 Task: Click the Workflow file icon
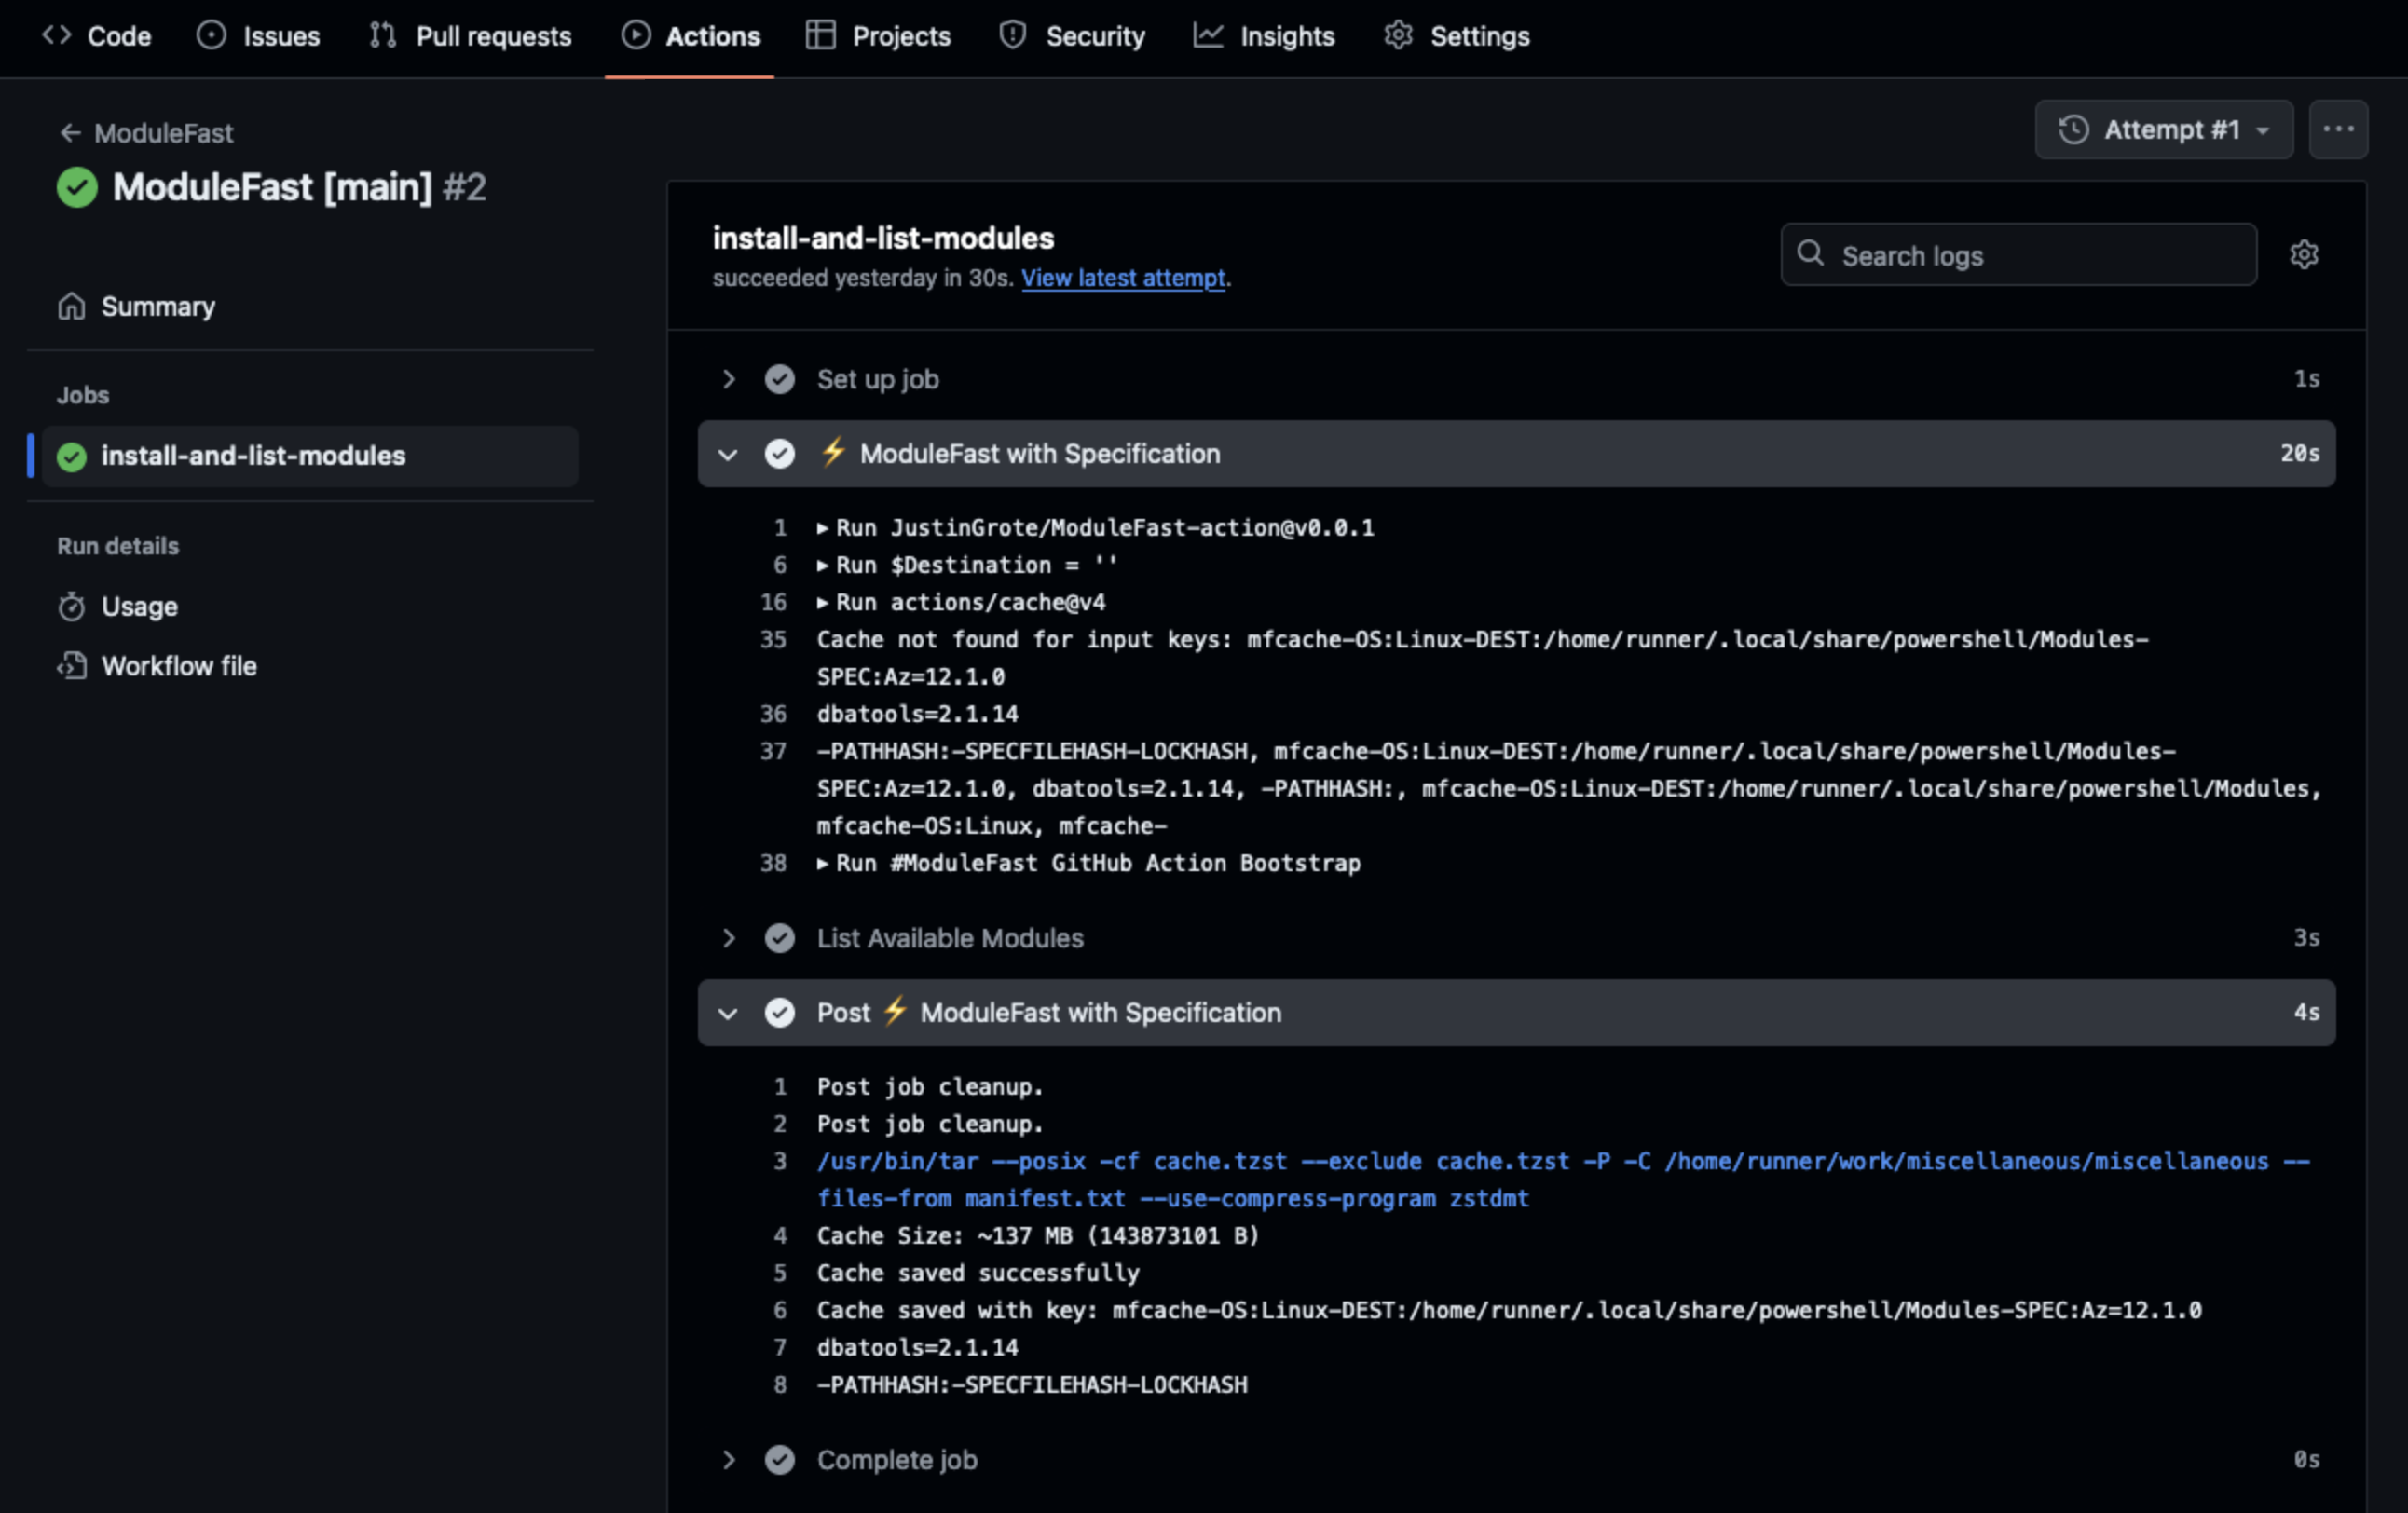tap(71, 666)
